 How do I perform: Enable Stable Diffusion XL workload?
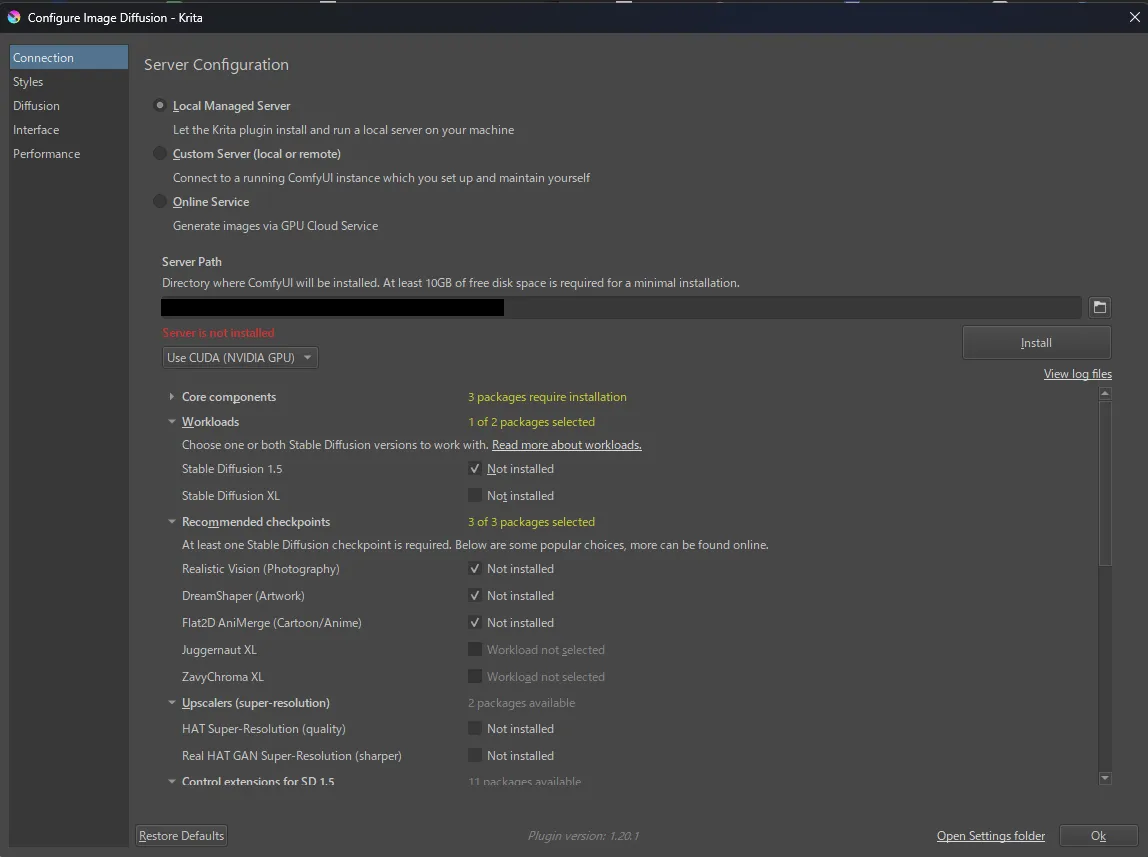[474, 495]
